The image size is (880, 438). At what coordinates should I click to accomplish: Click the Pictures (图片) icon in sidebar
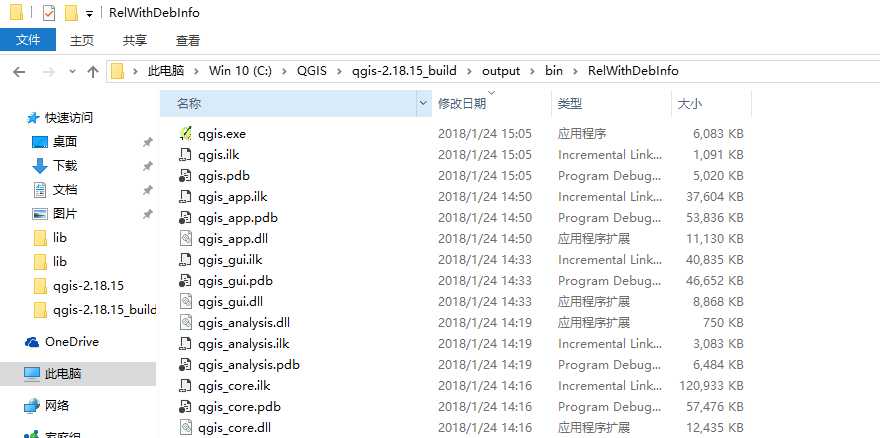pos(40,214)
